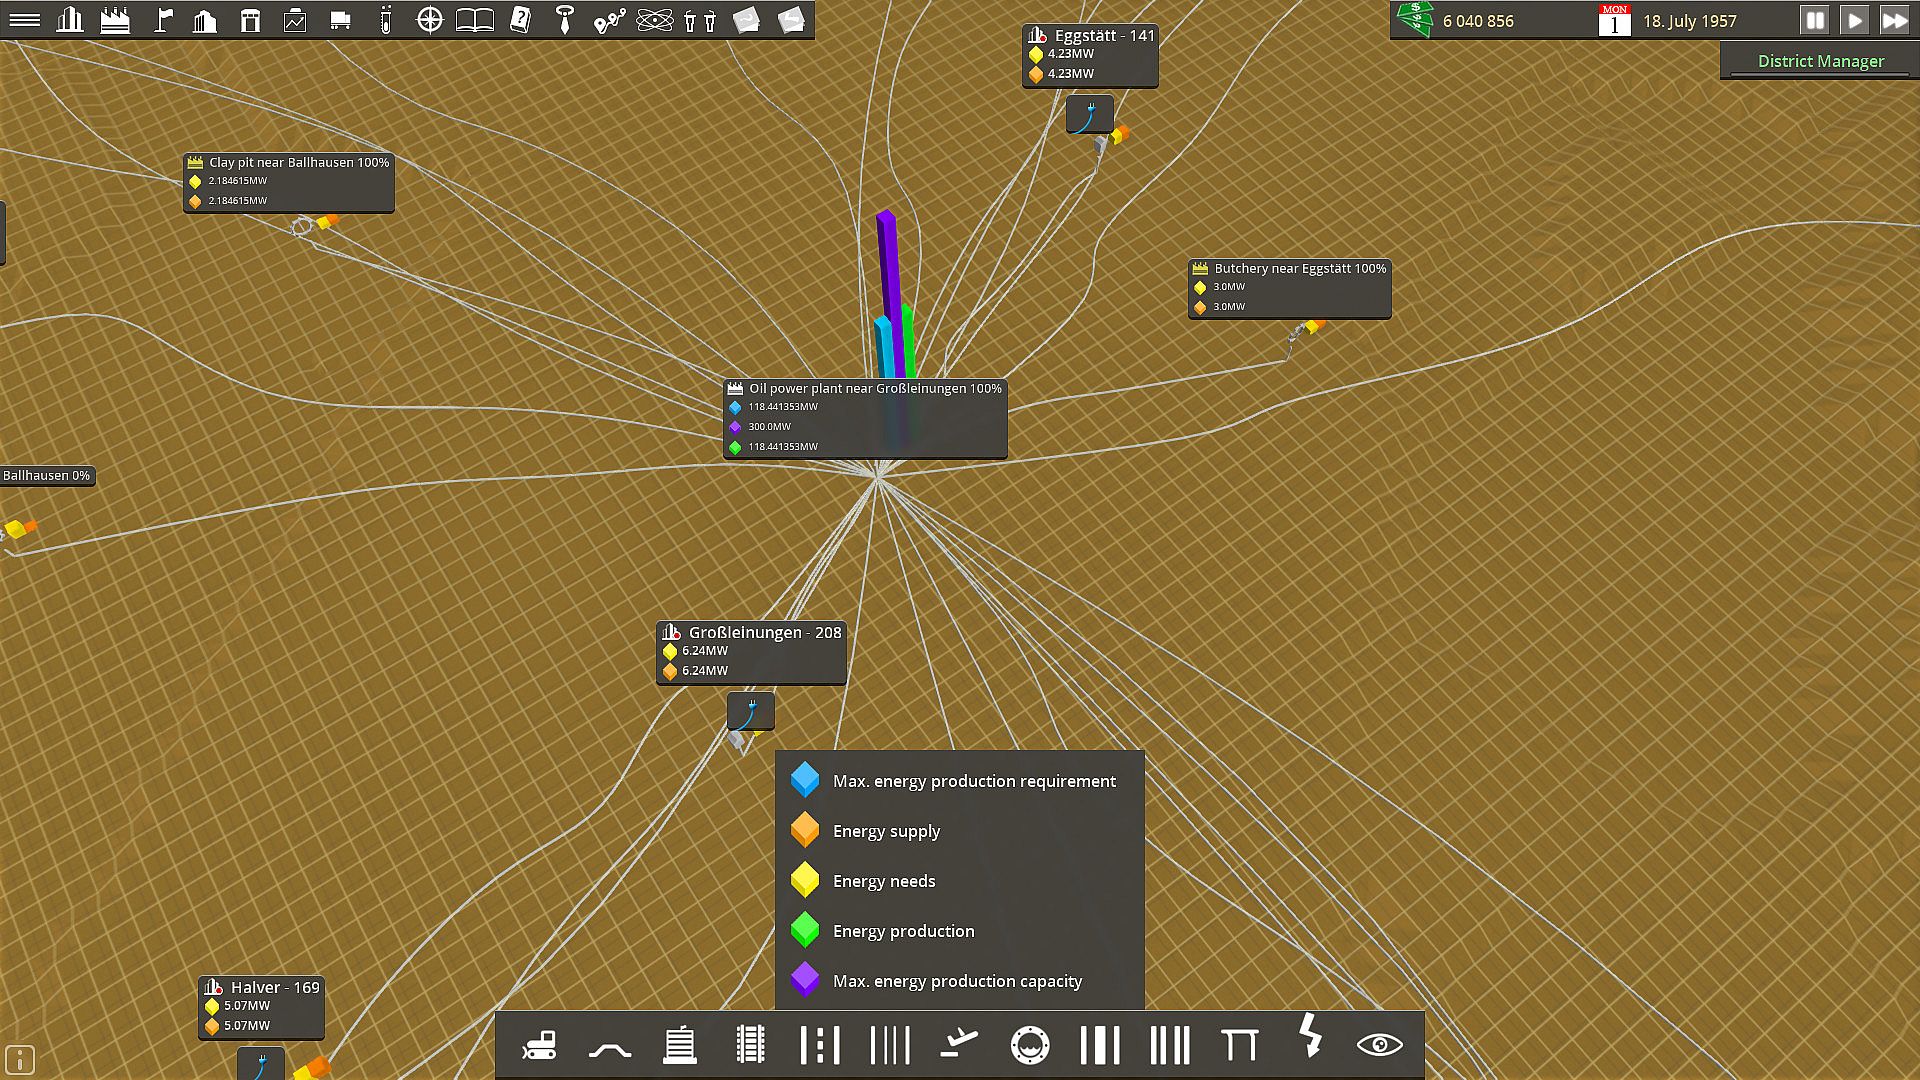Open the hamburger main menu
1920x1080 pixels.
point(24,20)
